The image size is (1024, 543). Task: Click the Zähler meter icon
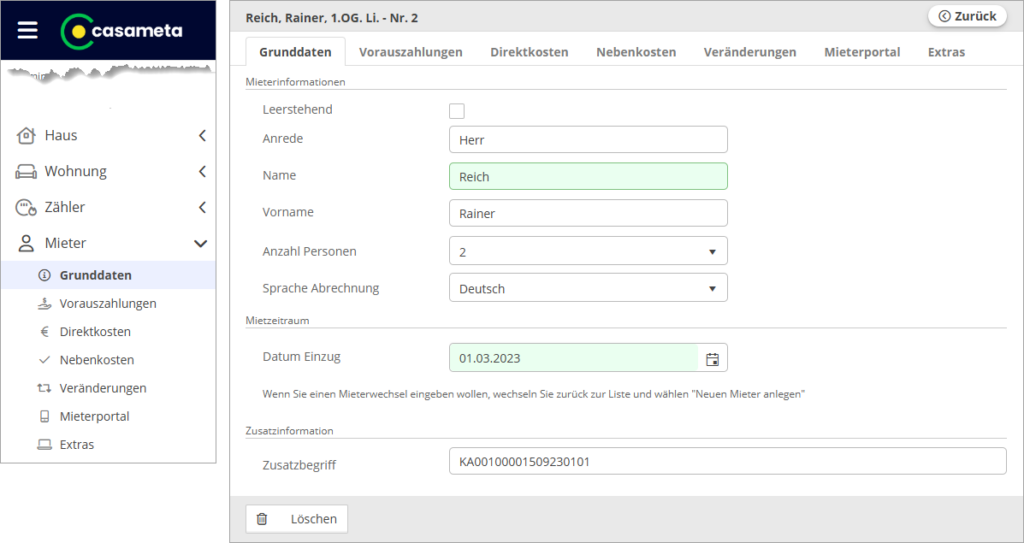tap(25, 207)
